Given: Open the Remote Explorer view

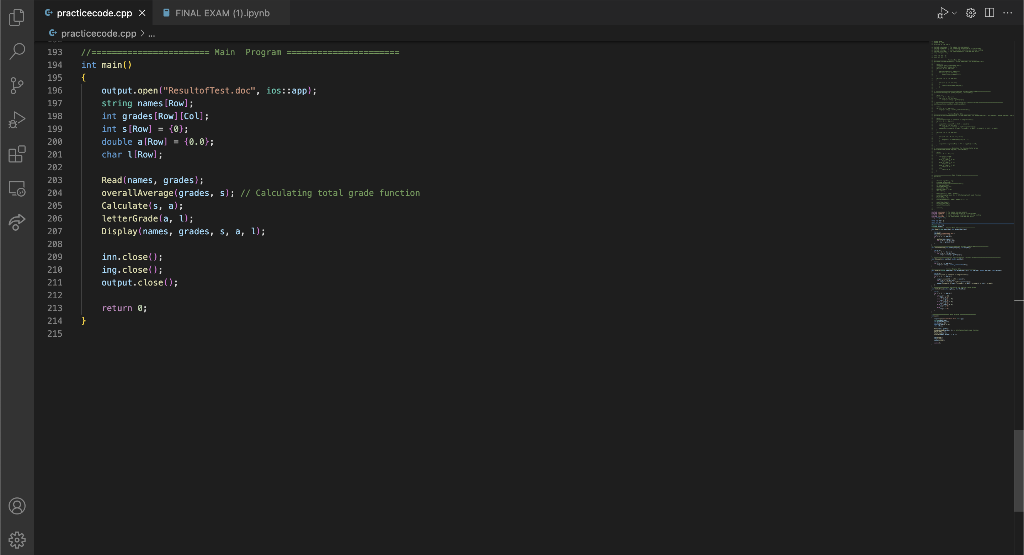Looking at the screenshot, I should (17, 189).
